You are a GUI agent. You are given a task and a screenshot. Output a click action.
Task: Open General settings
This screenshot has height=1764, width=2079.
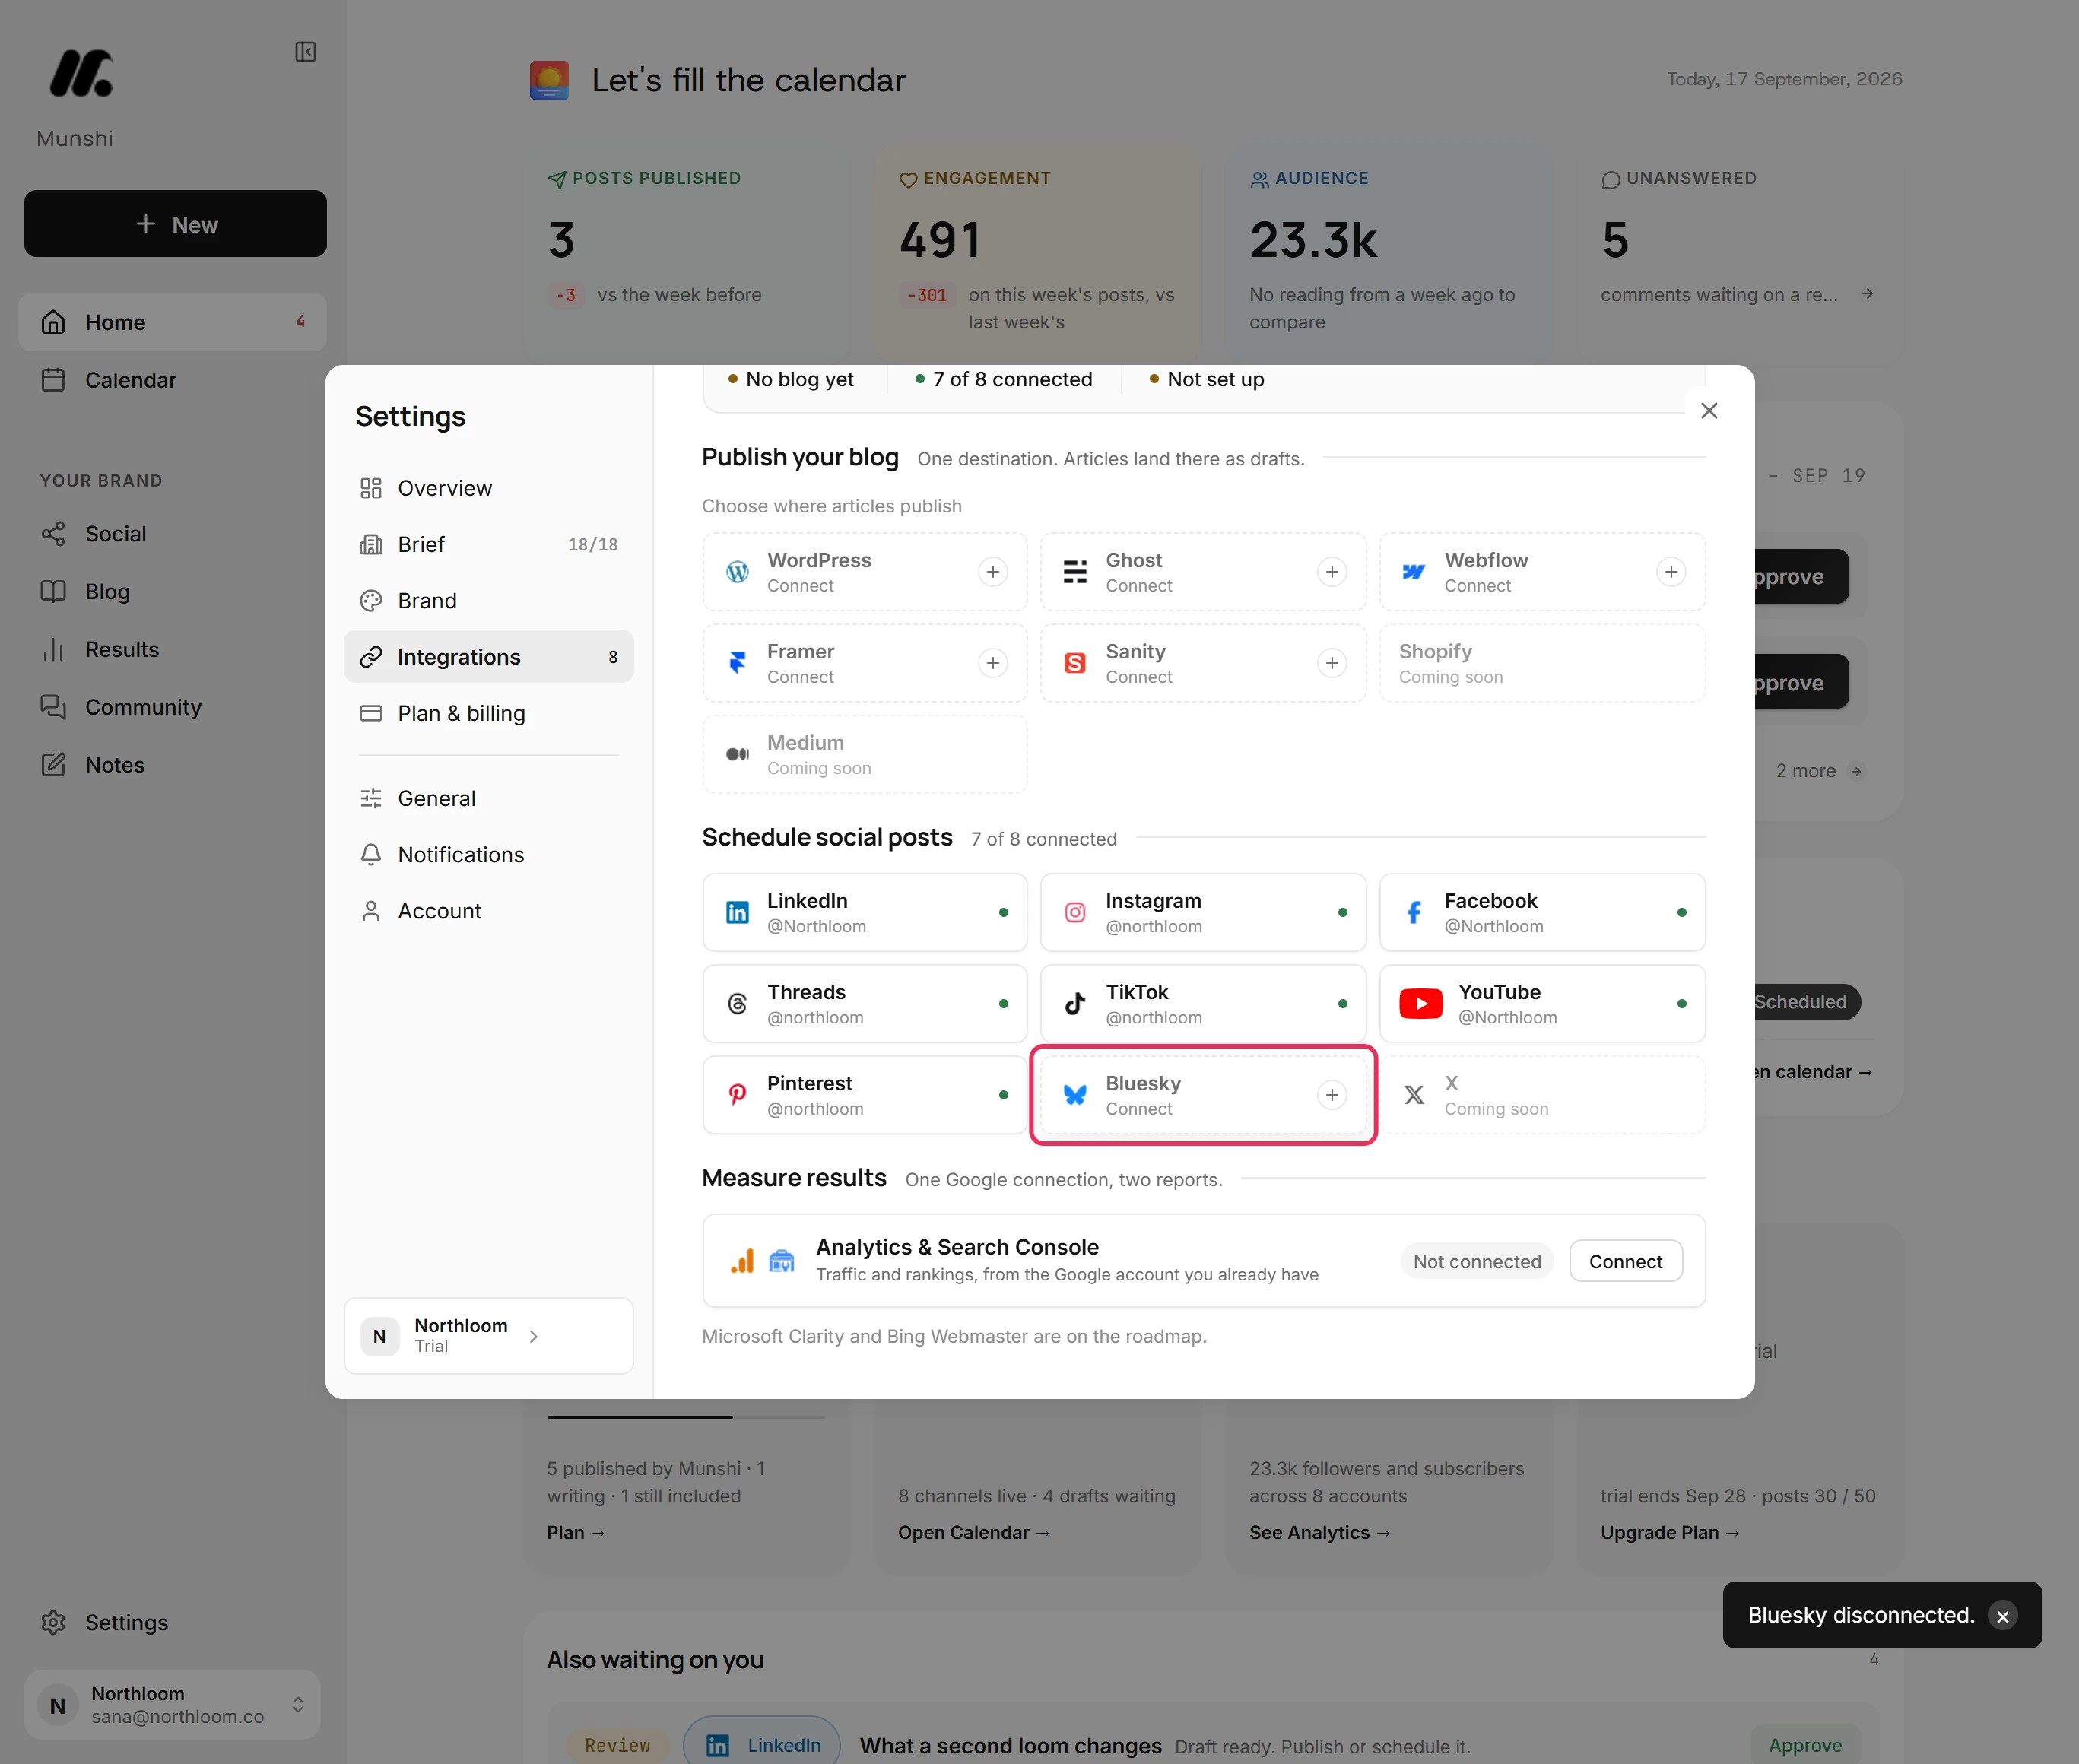click(489, 798)
